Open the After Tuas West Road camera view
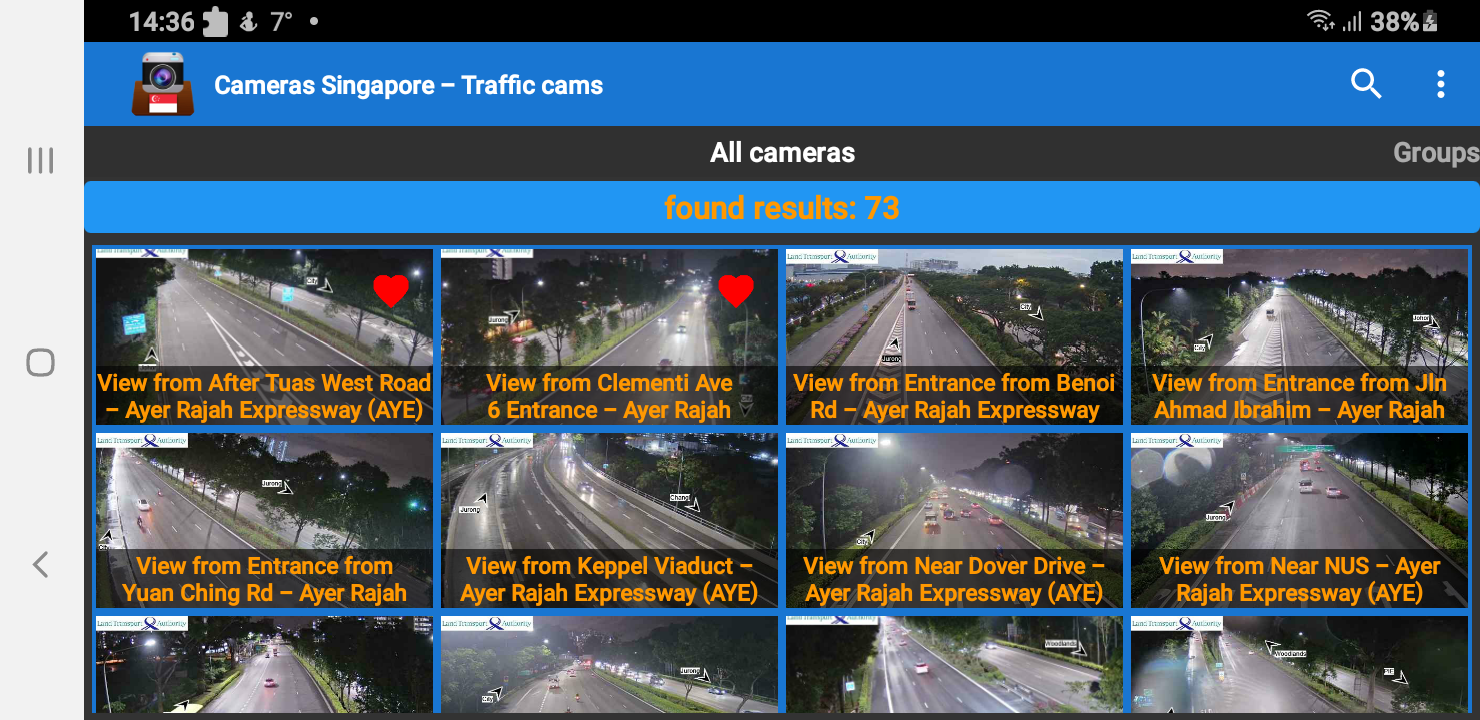 264,337
